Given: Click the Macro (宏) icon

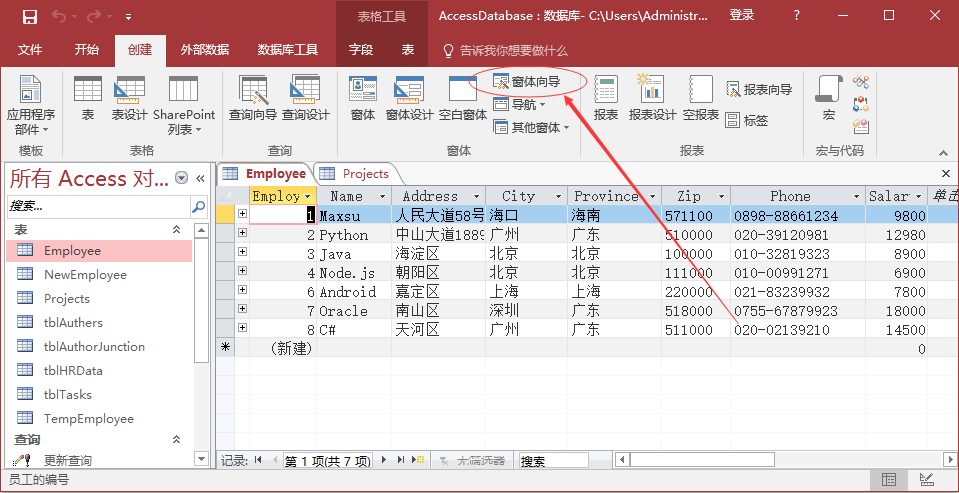Looking at the screenshot, I should point(828,98).
